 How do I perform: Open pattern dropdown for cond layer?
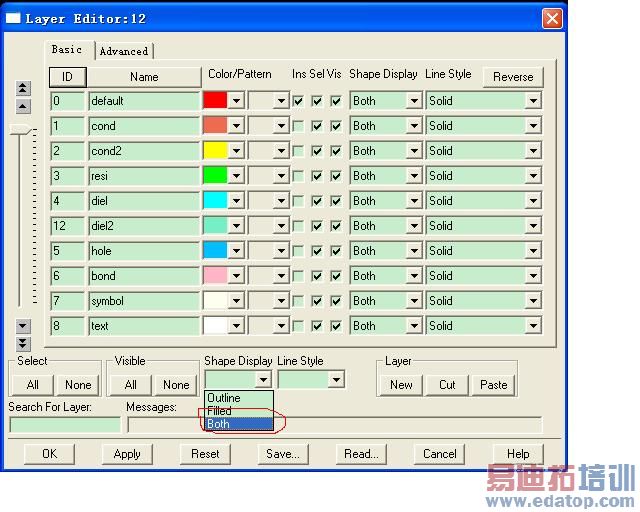(x=281, y=126)
